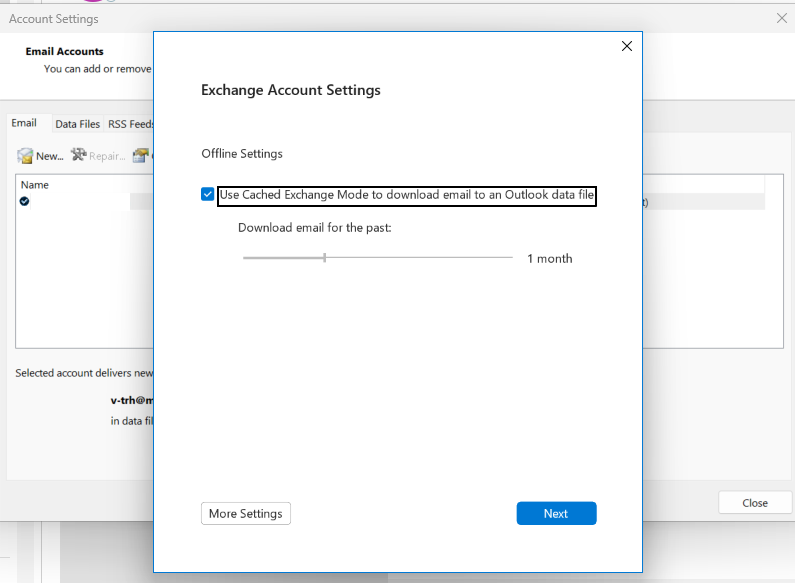Click the New account envelope icon
Viewport: 795px width, 583px height.
25,156
